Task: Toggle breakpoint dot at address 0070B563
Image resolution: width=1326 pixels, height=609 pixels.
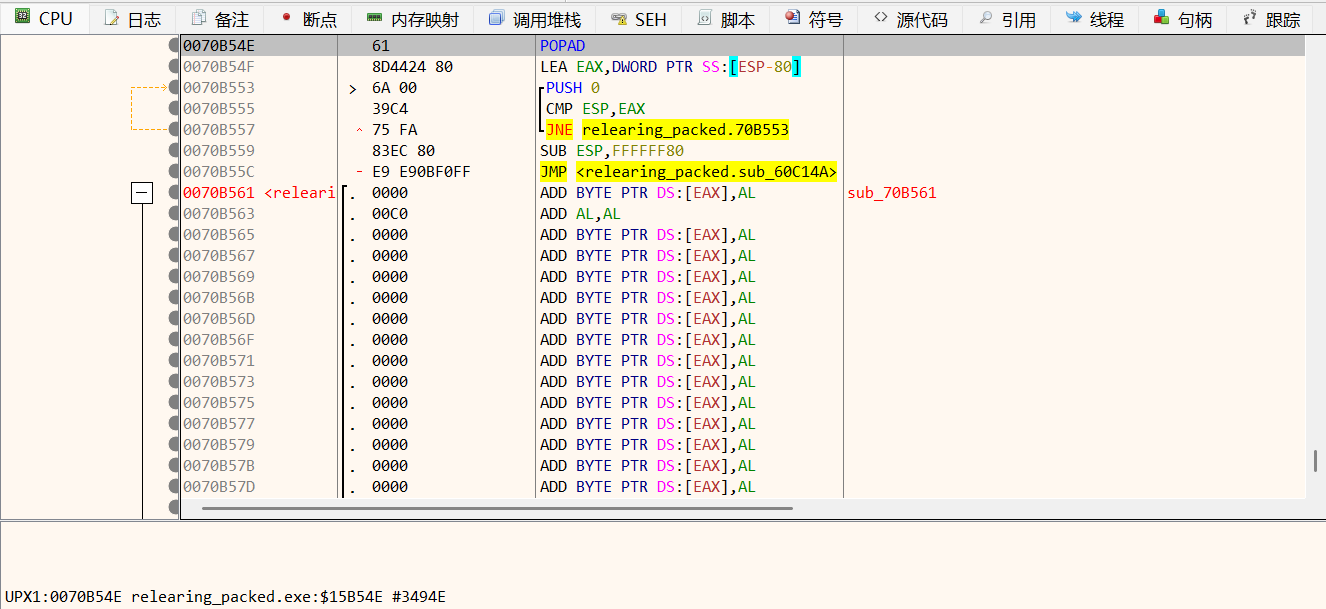Action: click(x=174, y=214)
